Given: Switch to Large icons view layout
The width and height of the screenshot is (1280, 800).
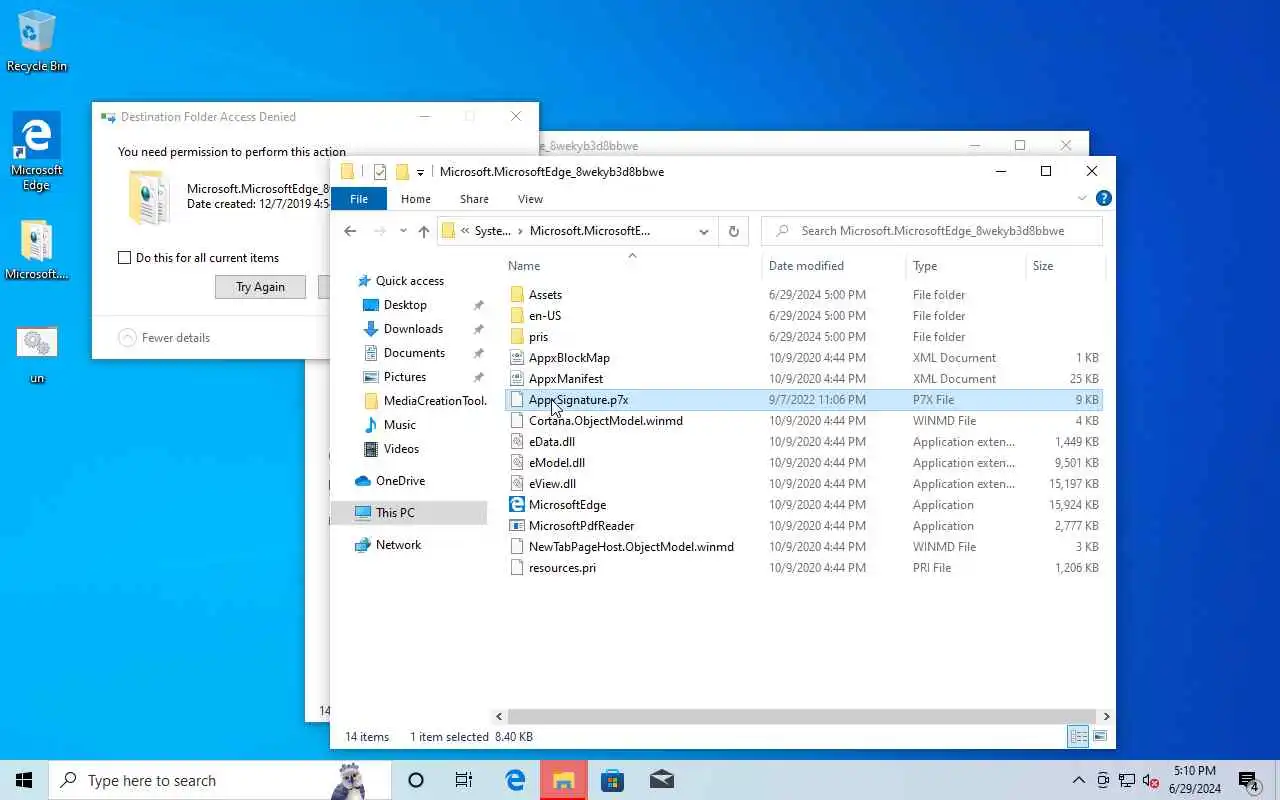Looking at the screenshot, I should 1100,737.
